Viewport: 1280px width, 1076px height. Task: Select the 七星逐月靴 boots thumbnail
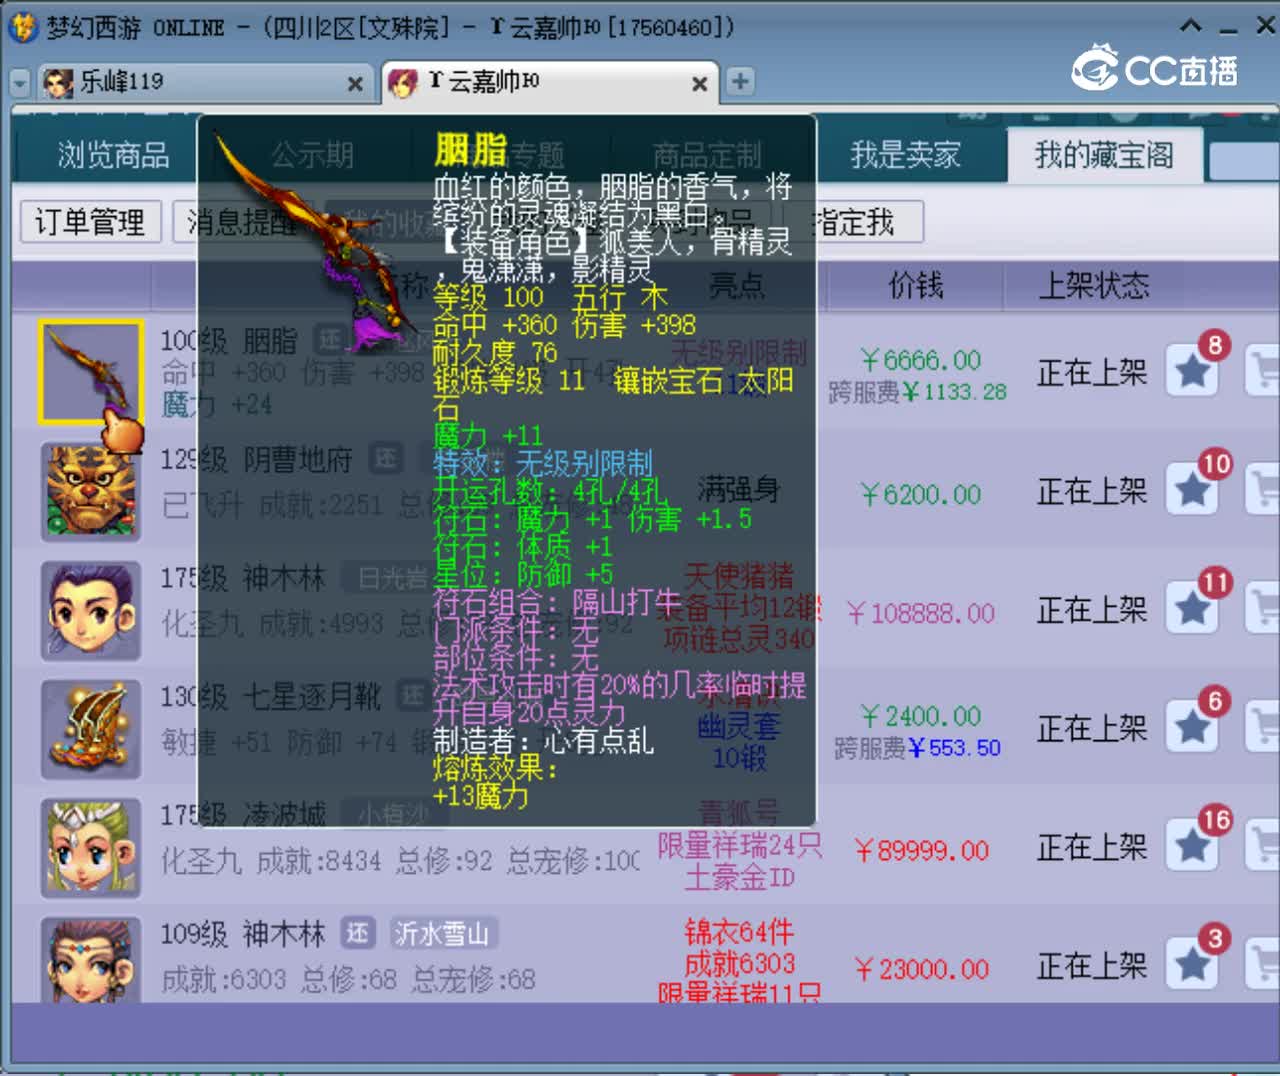(x=90, y=730)
